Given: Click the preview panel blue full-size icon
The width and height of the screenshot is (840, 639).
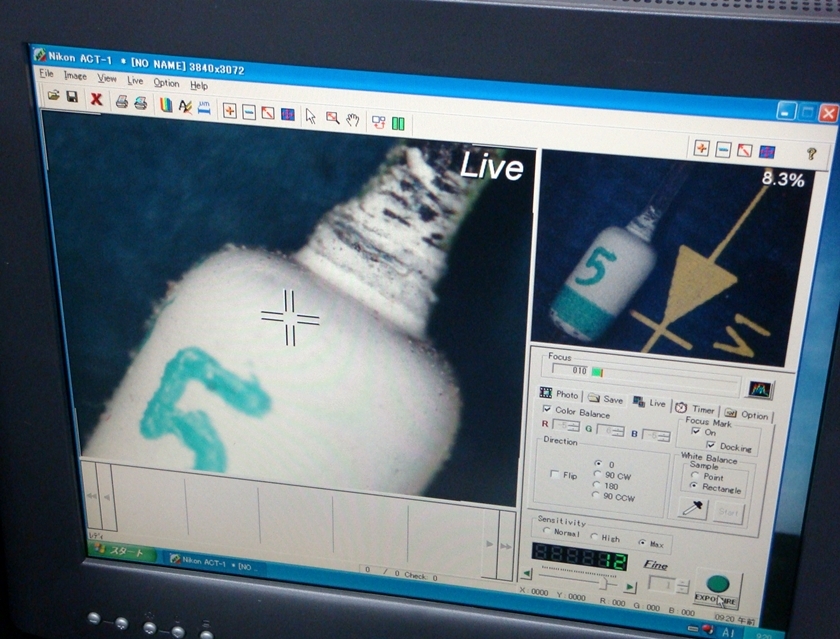Looking at the screenshot, I should 767,152.
